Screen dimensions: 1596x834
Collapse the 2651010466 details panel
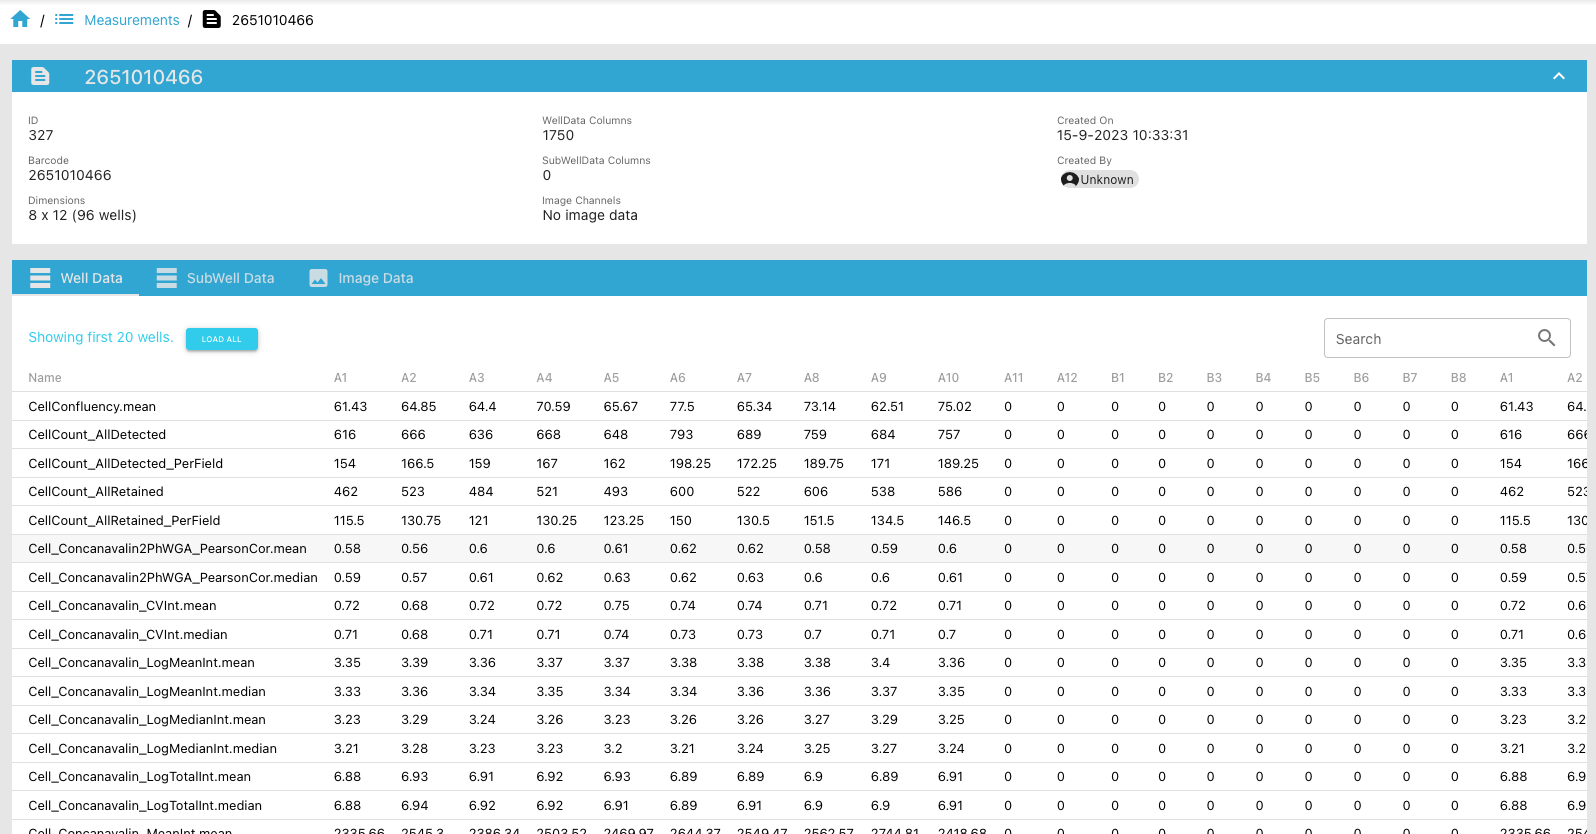pos(1558,77)
